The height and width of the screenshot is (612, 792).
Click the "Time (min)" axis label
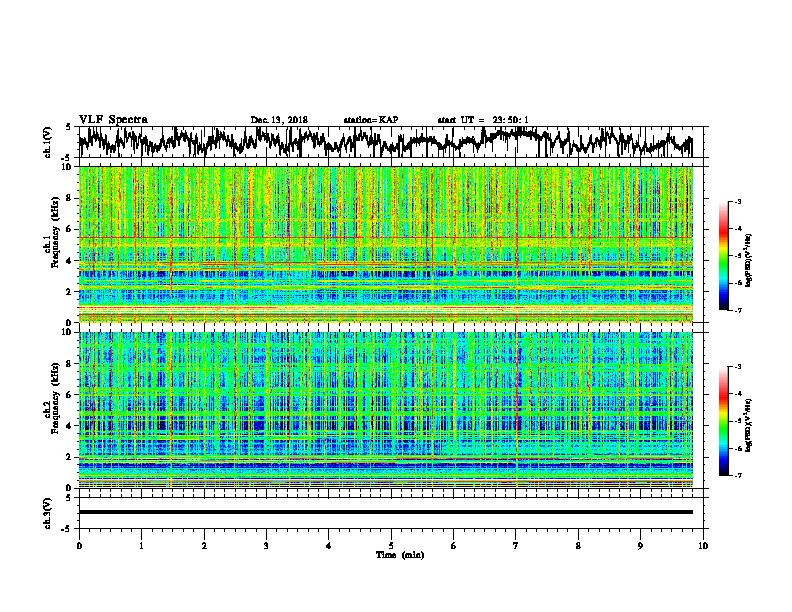coord(400,555)
